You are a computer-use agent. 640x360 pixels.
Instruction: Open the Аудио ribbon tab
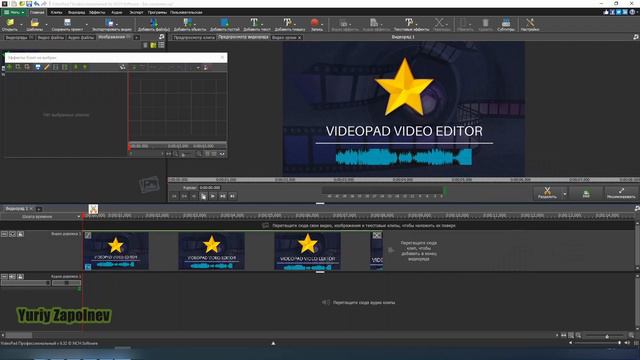(117, 12)
